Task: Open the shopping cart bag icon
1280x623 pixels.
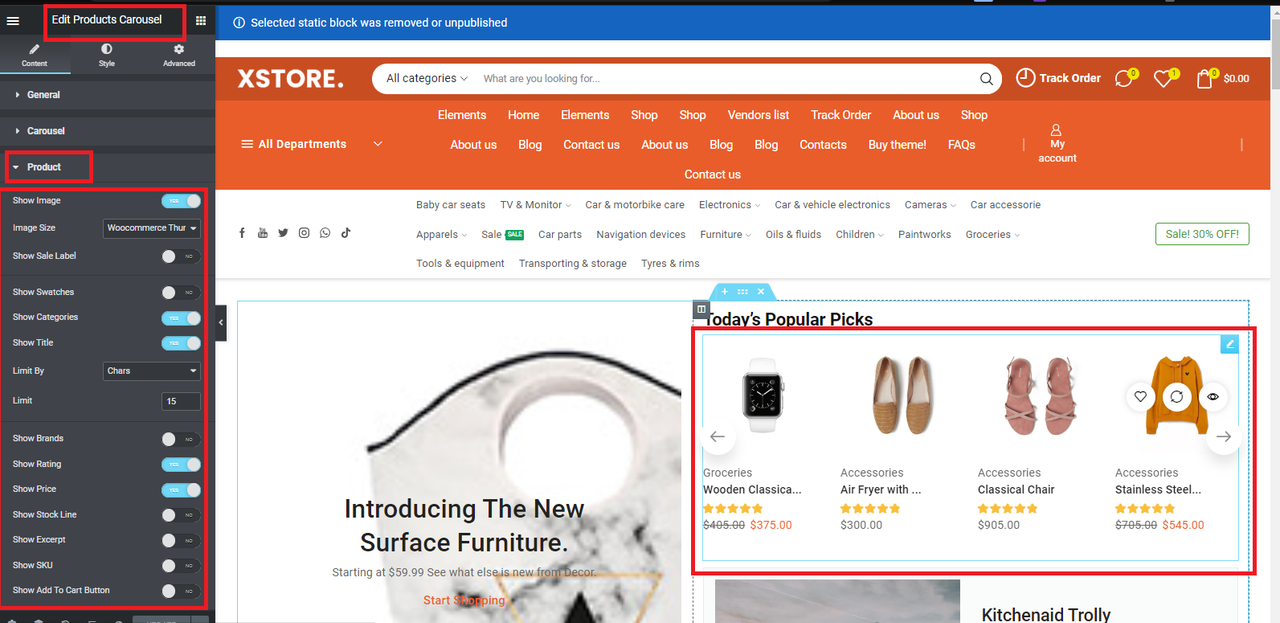Action: click(1205, 78)
